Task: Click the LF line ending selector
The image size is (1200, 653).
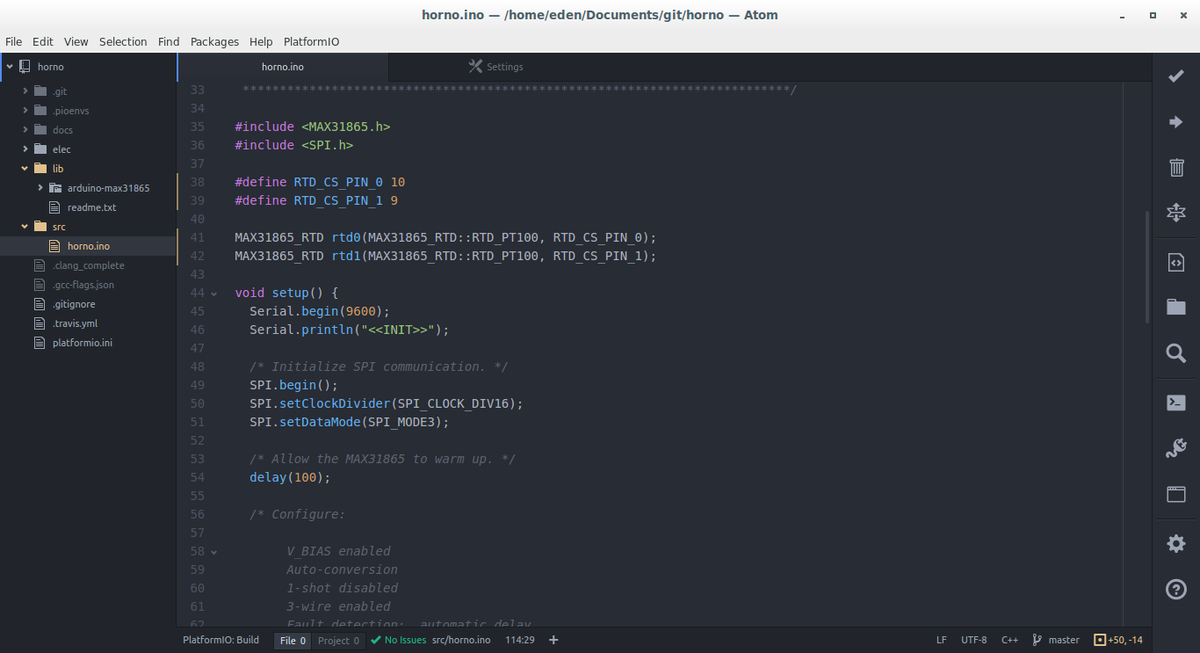Action: 942,640
